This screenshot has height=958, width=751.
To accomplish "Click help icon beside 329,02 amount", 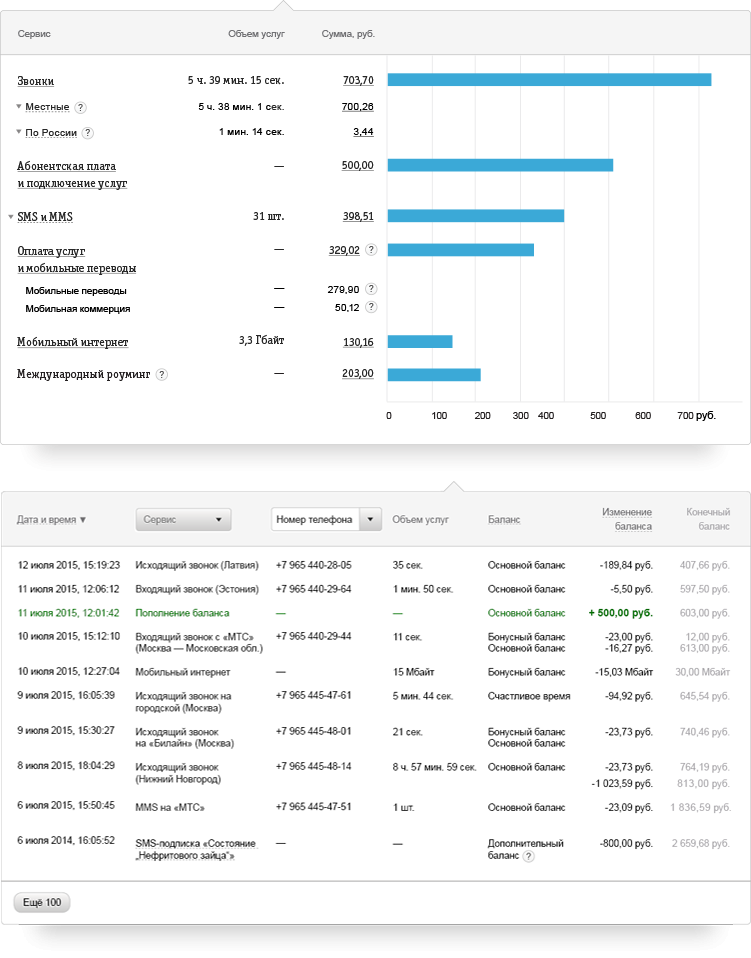I will (x=371, y=250).
